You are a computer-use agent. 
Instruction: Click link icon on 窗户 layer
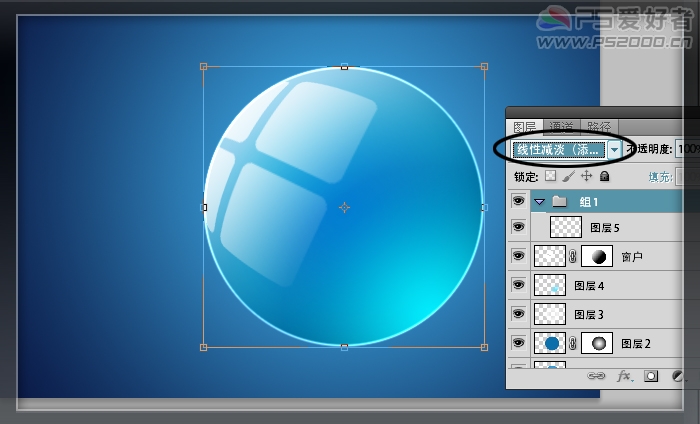[573, 256]
